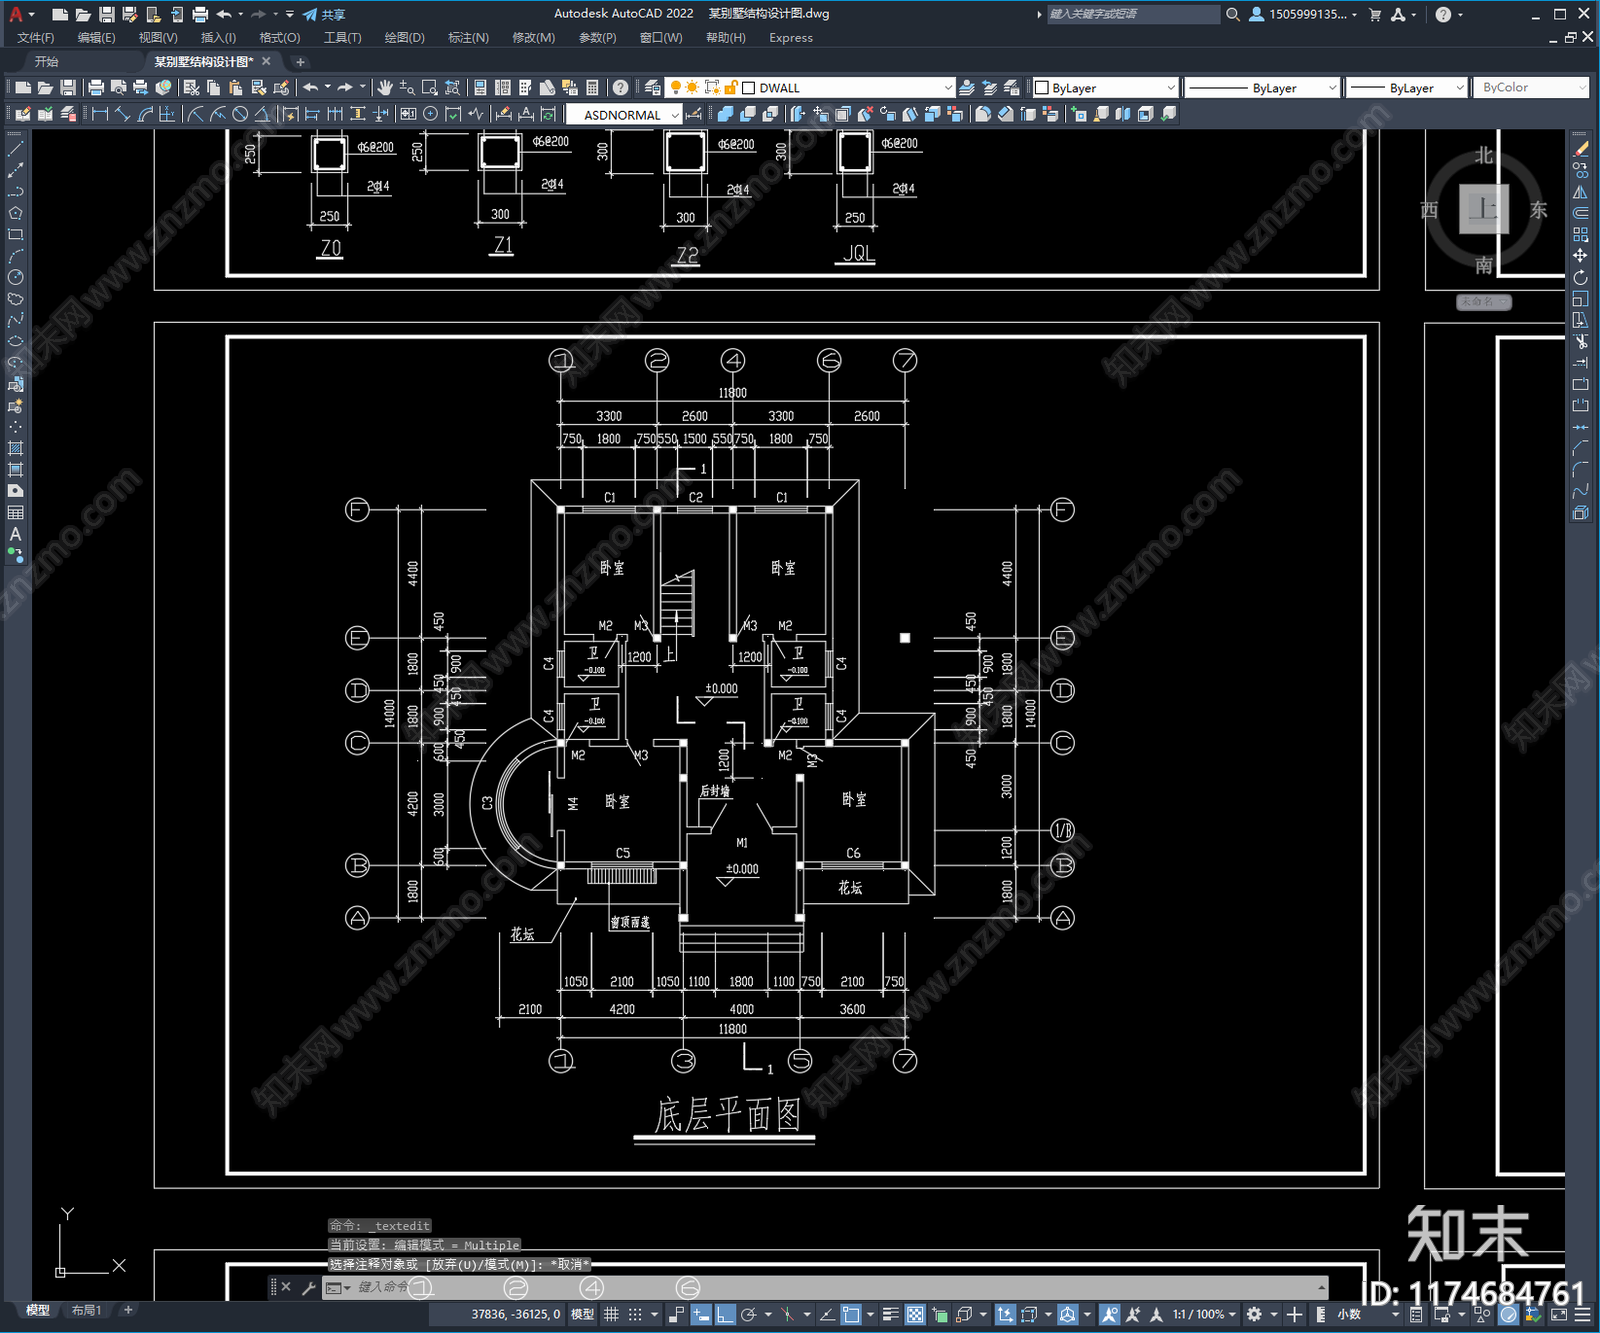This screenshot has width=1600, height=1333.
Task: Toggle snap mode in the status bar
Action: point(635,1315)
